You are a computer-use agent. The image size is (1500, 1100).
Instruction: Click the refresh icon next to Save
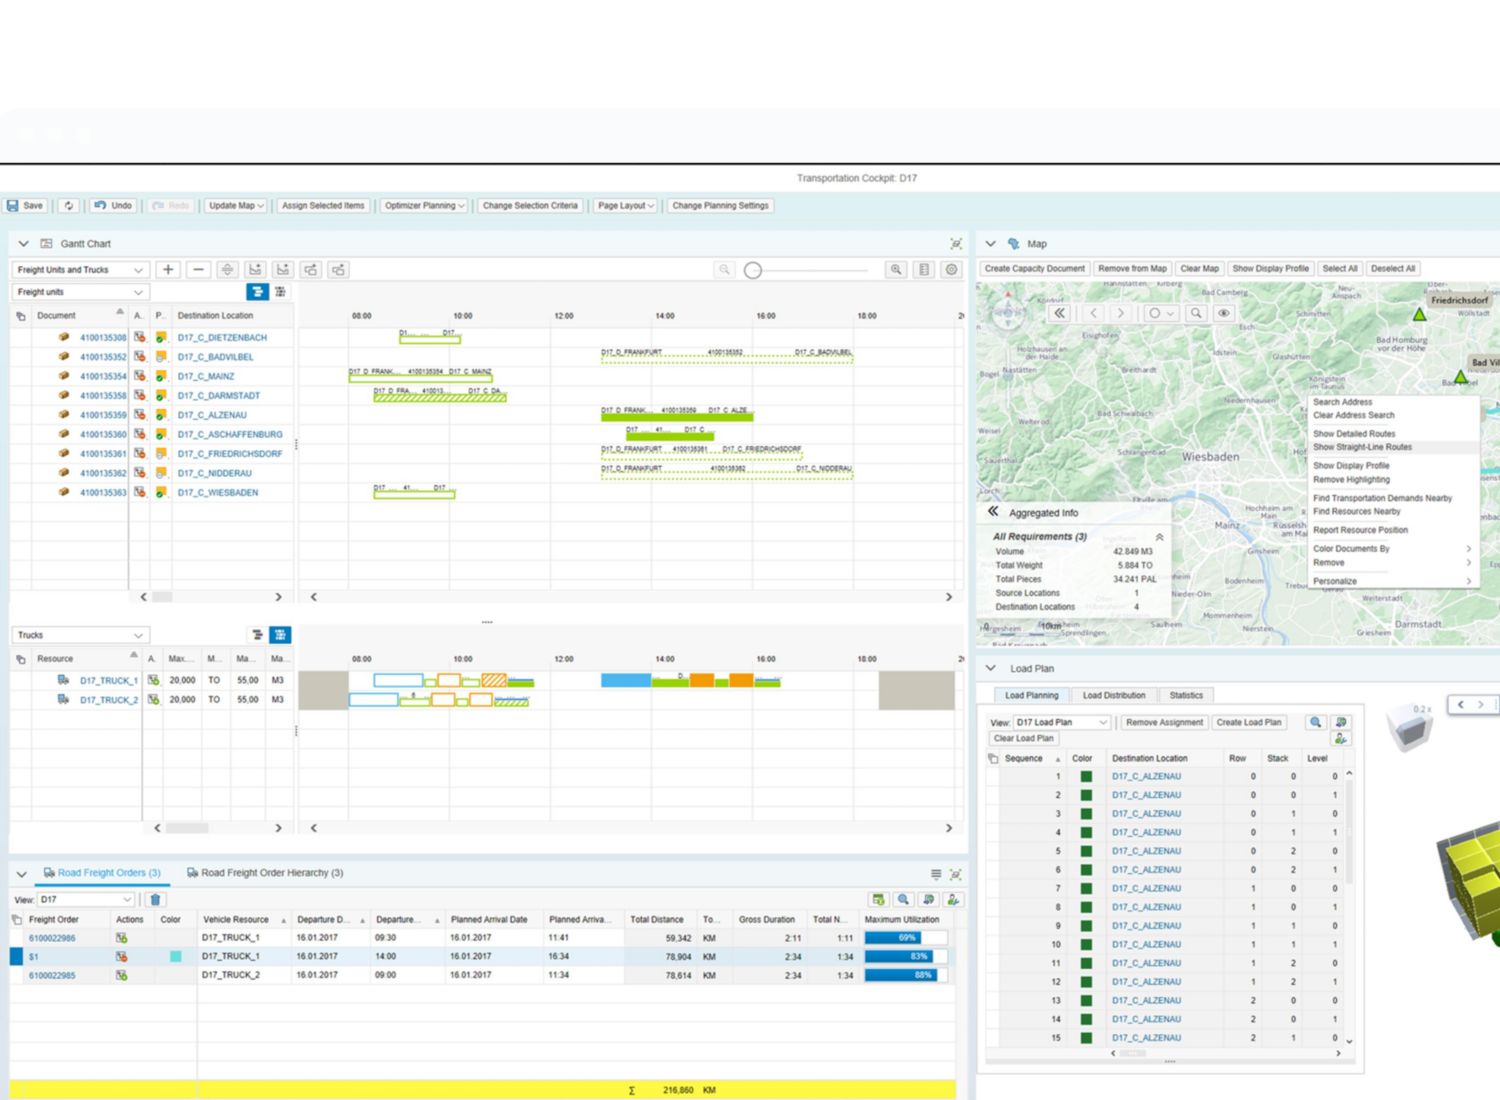69,206
